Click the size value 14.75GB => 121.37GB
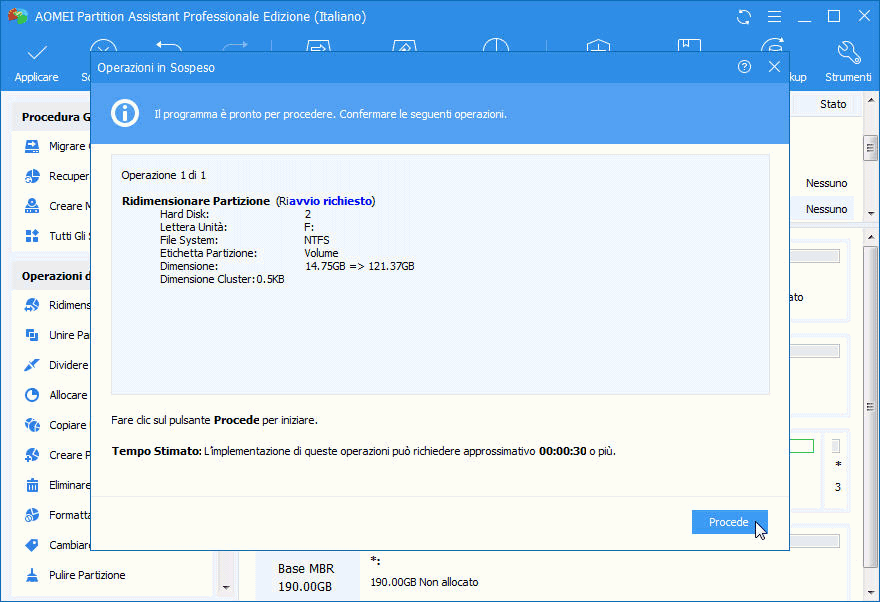The height and width of the screenshot is (602, 880). [360, 266]
